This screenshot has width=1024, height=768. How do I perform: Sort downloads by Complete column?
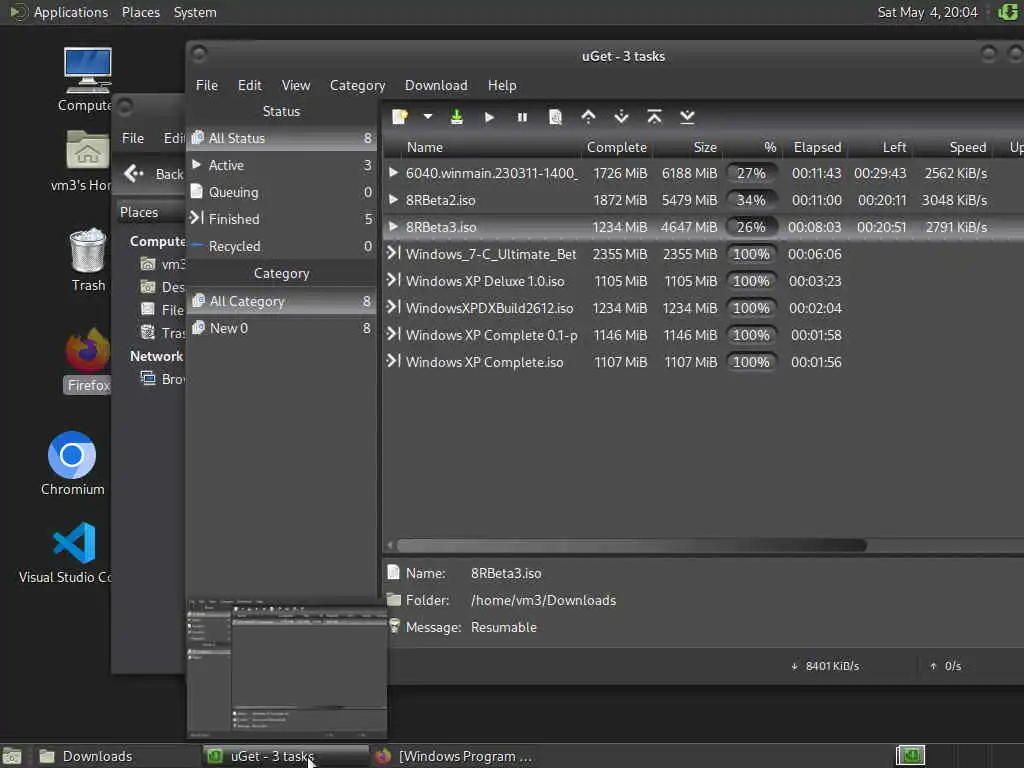(x=617, y=148)
